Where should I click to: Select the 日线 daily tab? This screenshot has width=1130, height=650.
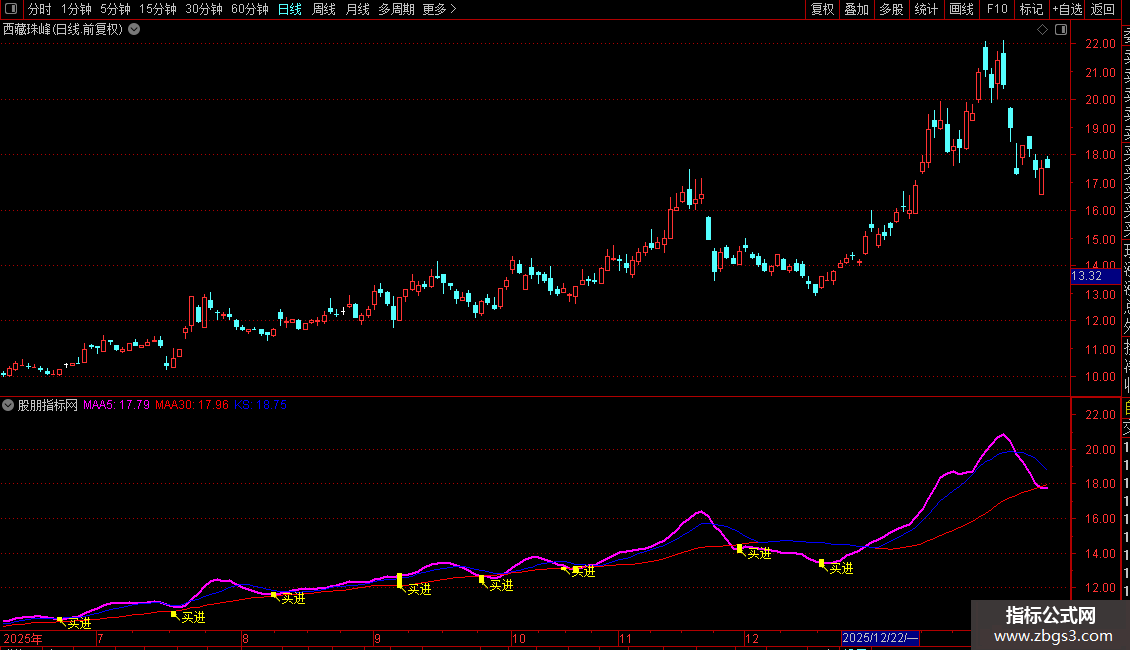[x=290, y=9]
